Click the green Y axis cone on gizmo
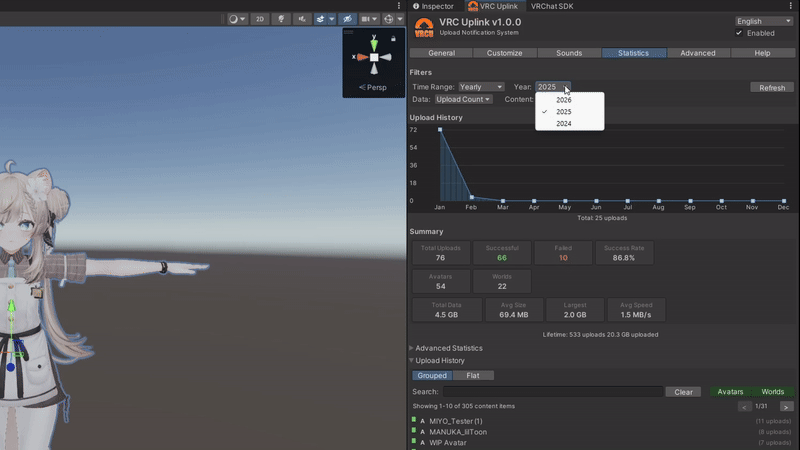 pyautogui.click(x=374, y=44)
